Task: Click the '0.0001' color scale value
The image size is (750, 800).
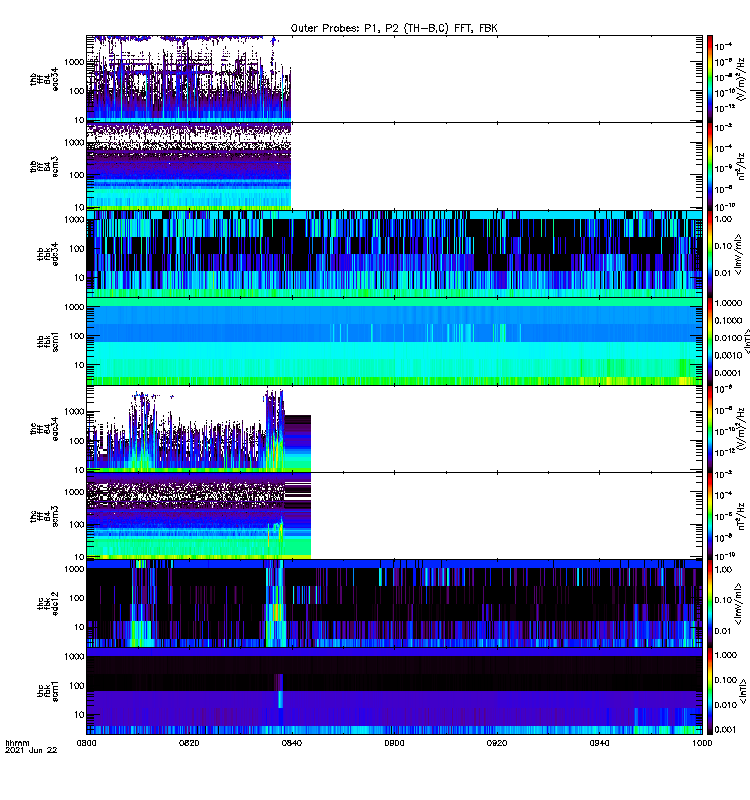Action: tap(728, 373)
